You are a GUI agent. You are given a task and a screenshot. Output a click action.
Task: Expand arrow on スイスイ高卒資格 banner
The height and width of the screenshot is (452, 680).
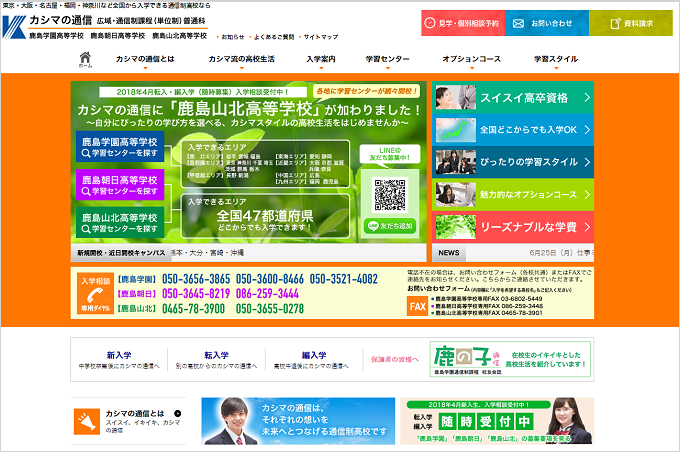coord(587,97)
